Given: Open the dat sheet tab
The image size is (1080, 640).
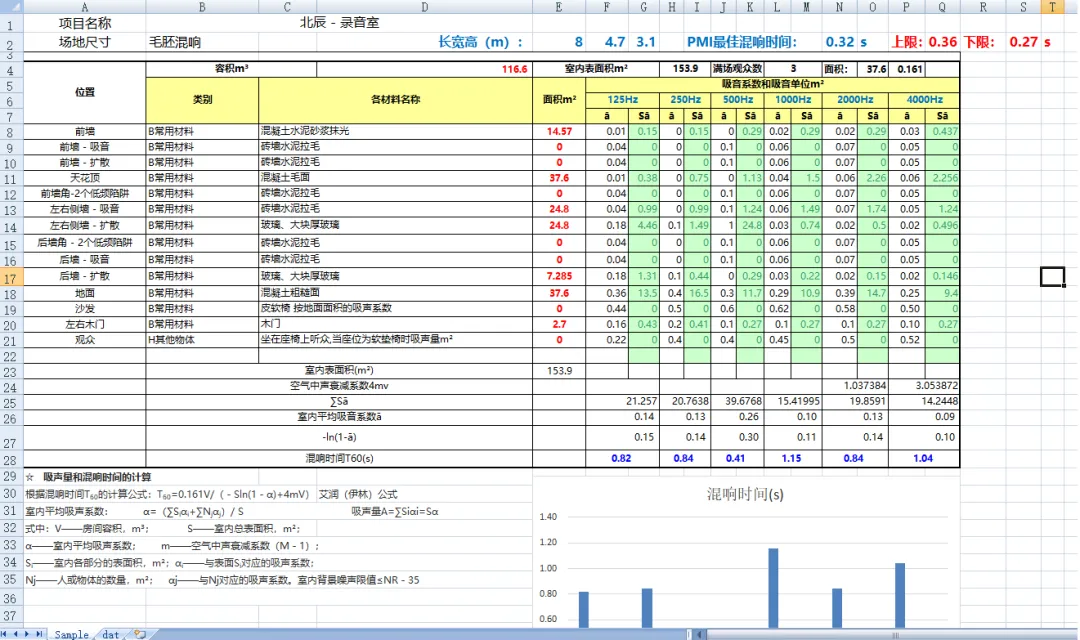Looking at the screenshot, I should tap(110, 634).
